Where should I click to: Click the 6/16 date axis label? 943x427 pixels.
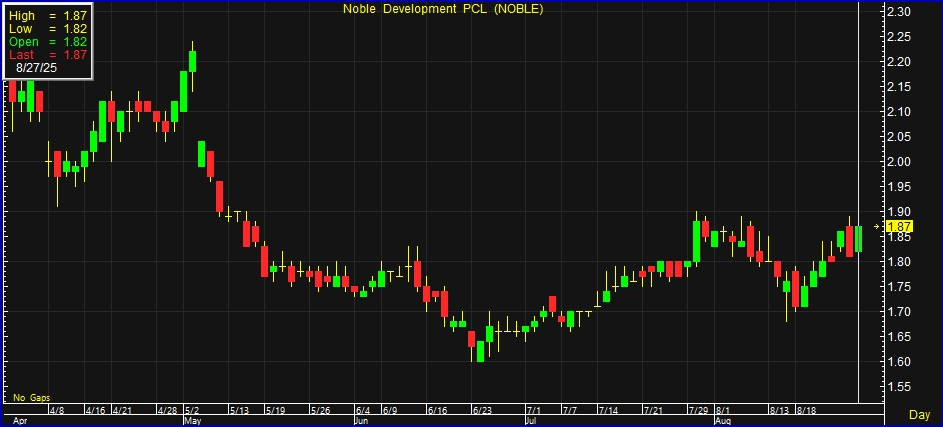tap(437, 411)
